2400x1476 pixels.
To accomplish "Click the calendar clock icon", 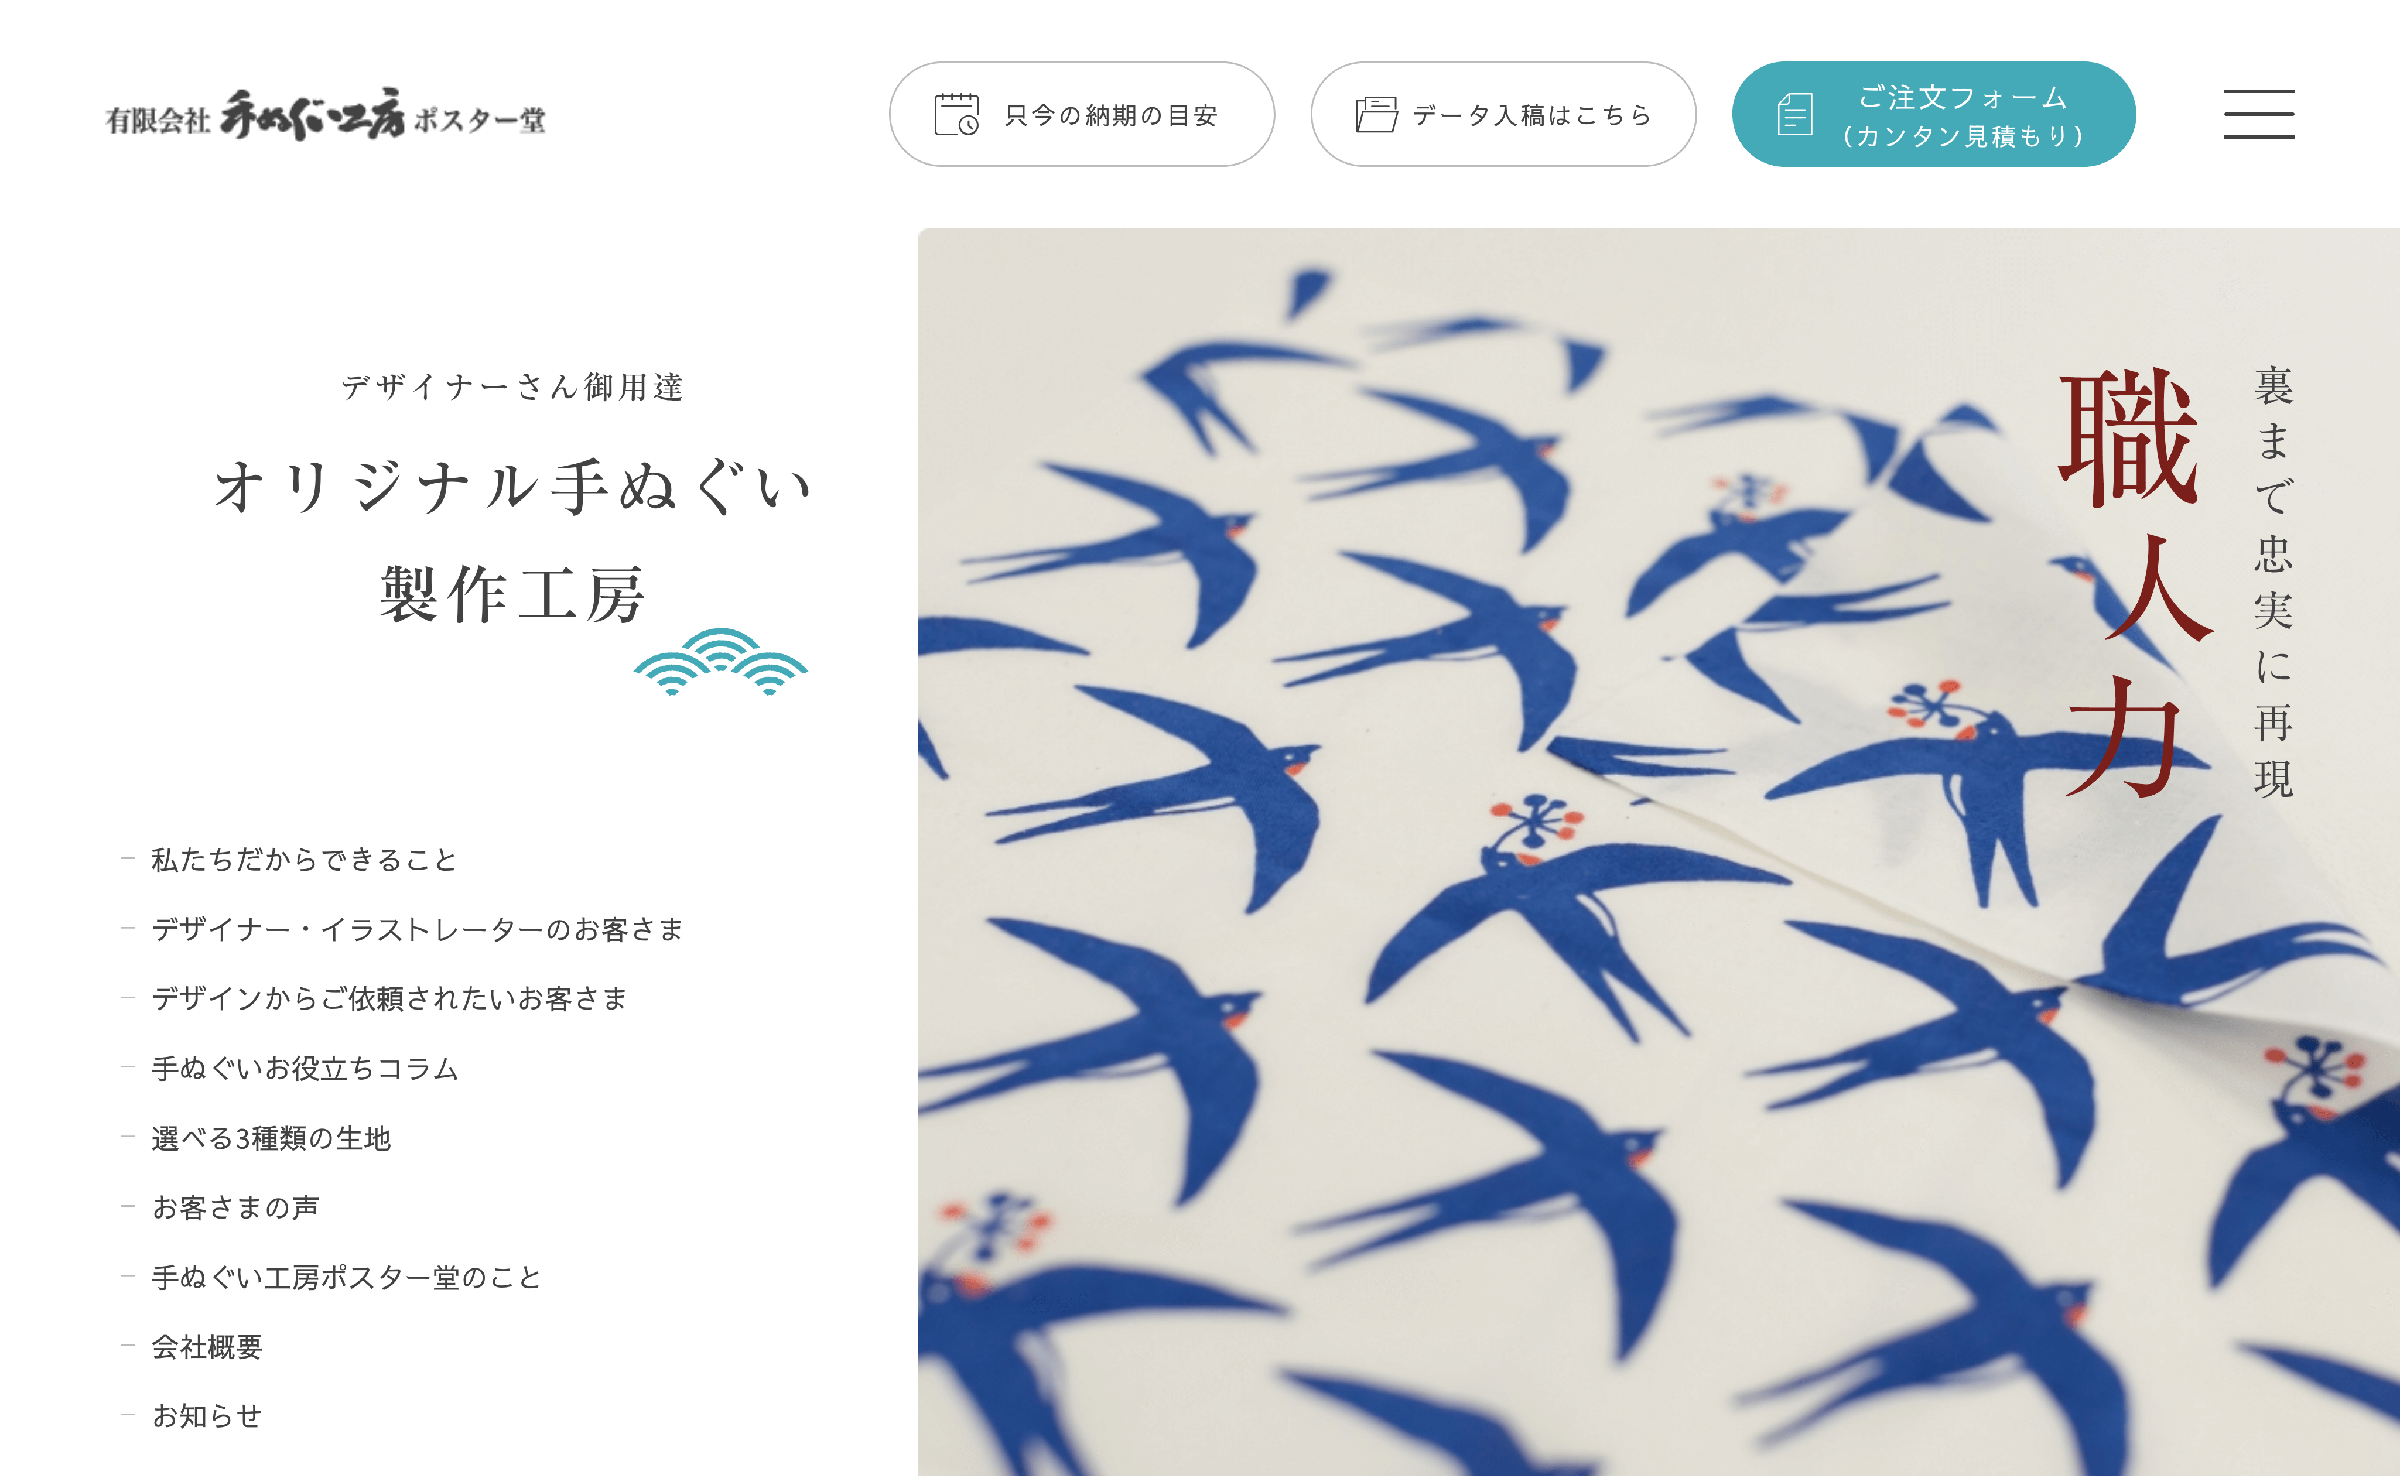I will (957, 114).
